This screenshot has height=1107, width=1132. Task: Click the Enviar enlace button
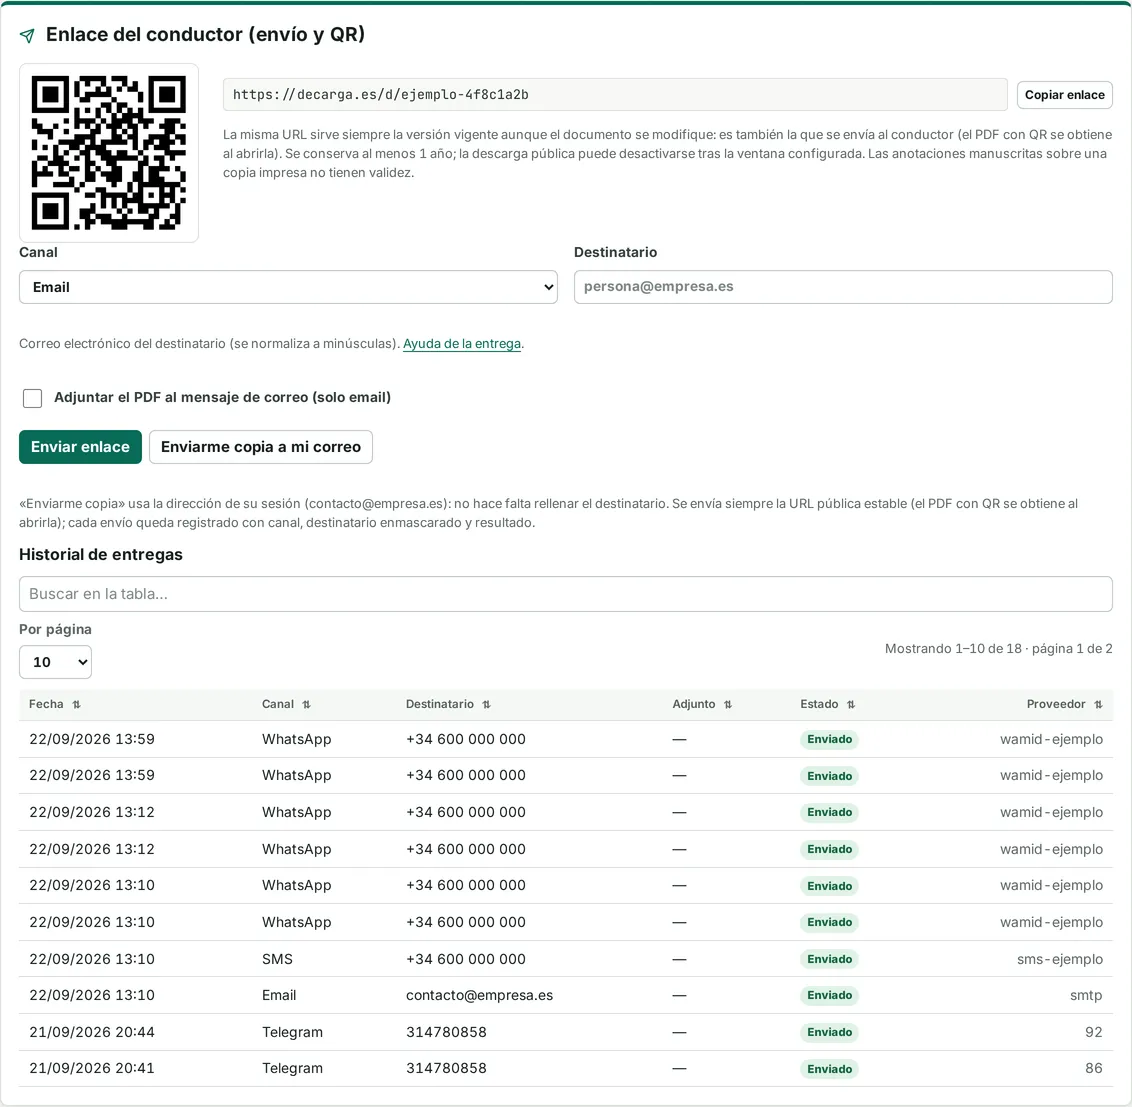click(x=80, y=447)
